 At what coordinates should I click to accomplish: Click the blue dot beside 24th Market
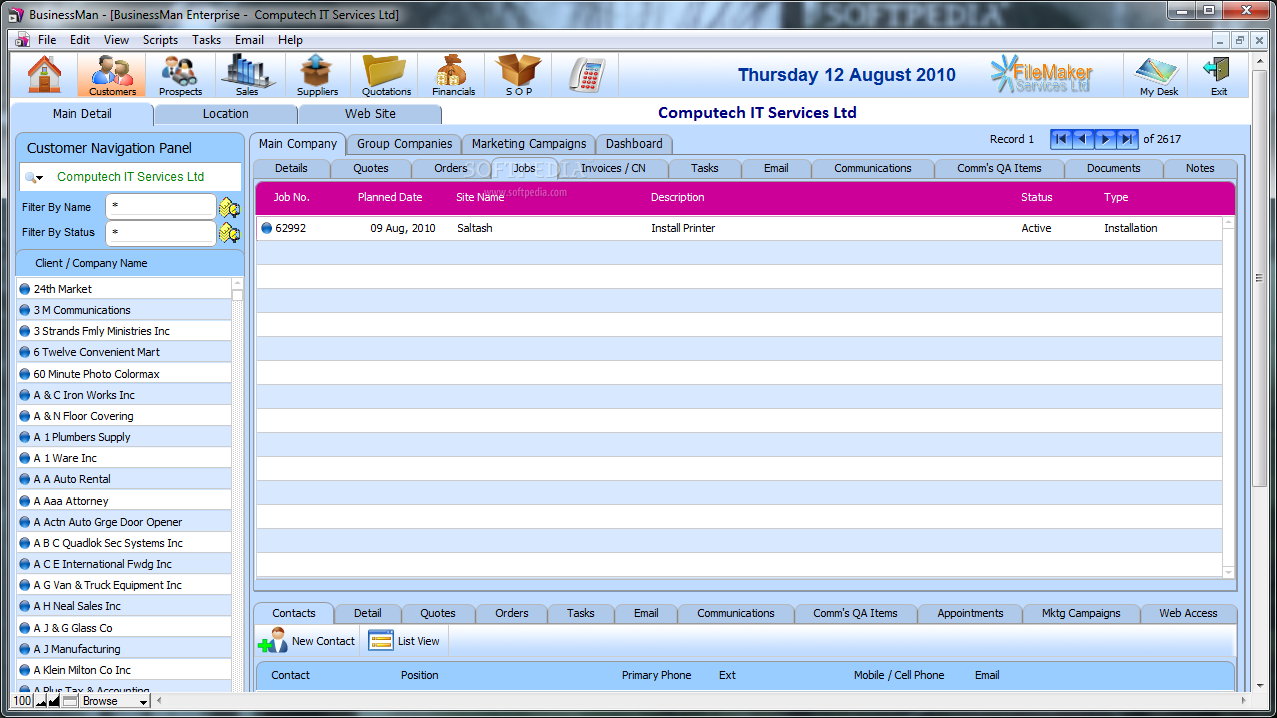coord(25,289)
